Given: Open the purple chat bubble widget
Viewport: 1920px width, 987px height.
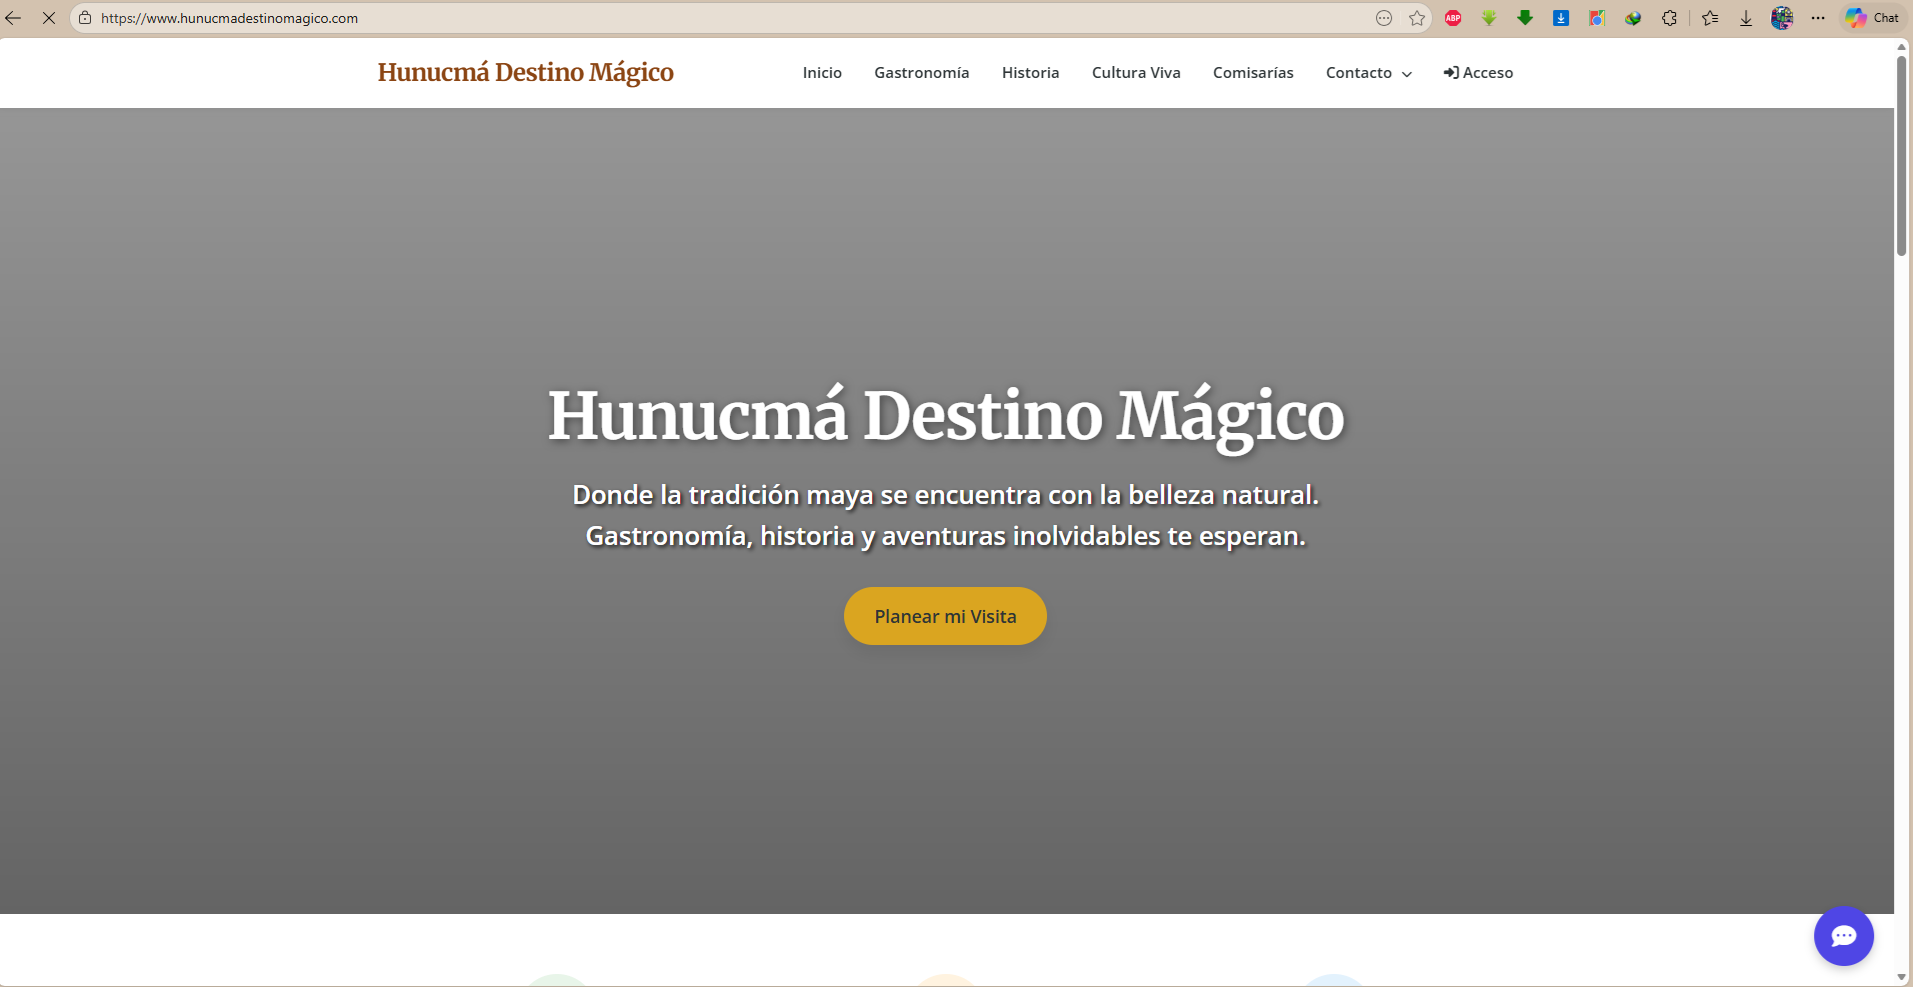Looking at the screenshot, I should point(1843,936).
